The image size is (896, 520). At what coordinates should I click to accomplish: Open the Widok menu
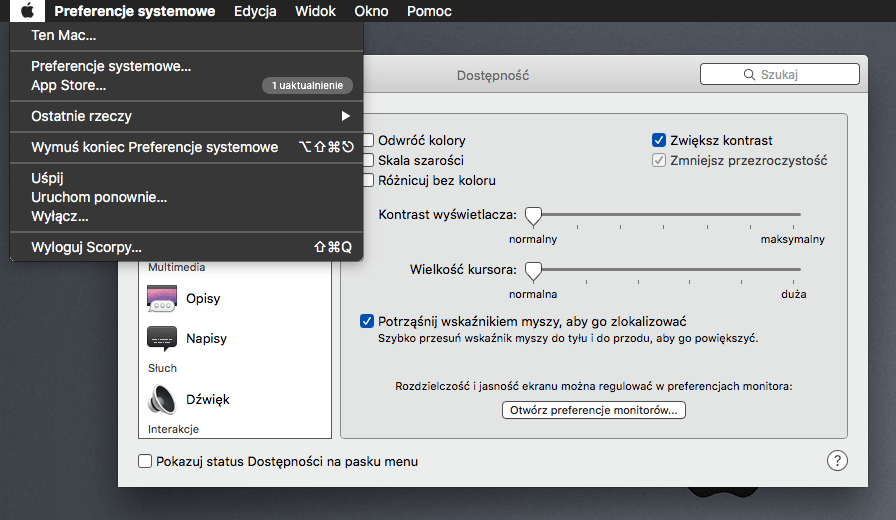[x=315, y=11]
